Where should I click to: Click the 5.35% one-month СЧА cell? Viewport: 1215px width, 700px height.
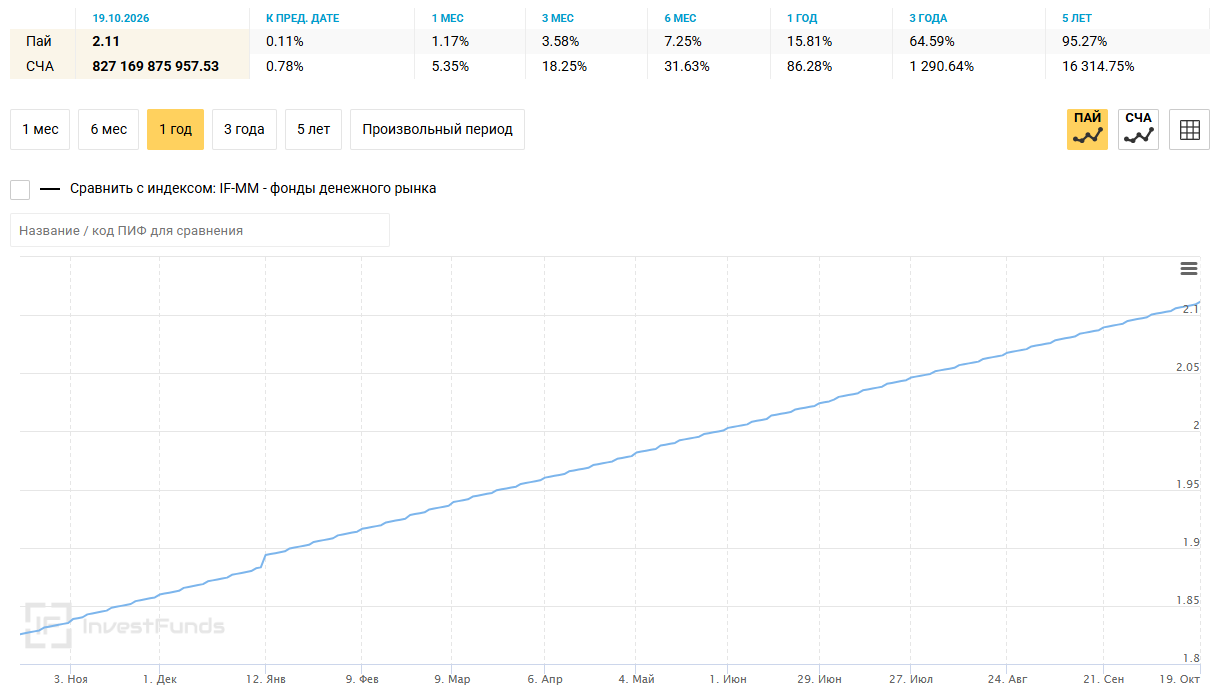coord(451,67)
